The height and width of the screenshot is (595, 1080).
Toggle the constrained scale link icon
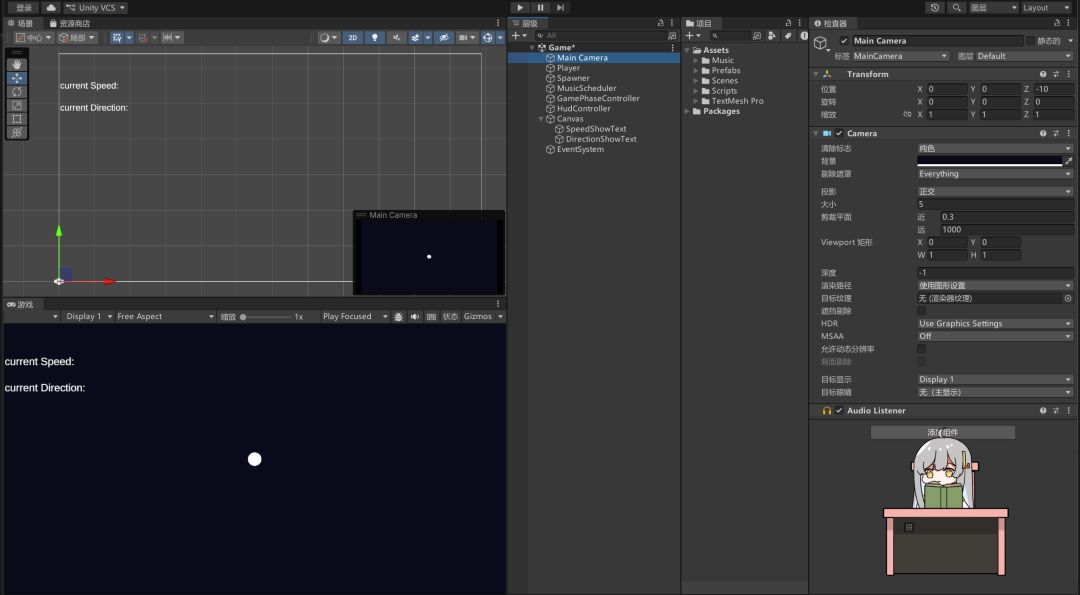click(x=906, y=114)
